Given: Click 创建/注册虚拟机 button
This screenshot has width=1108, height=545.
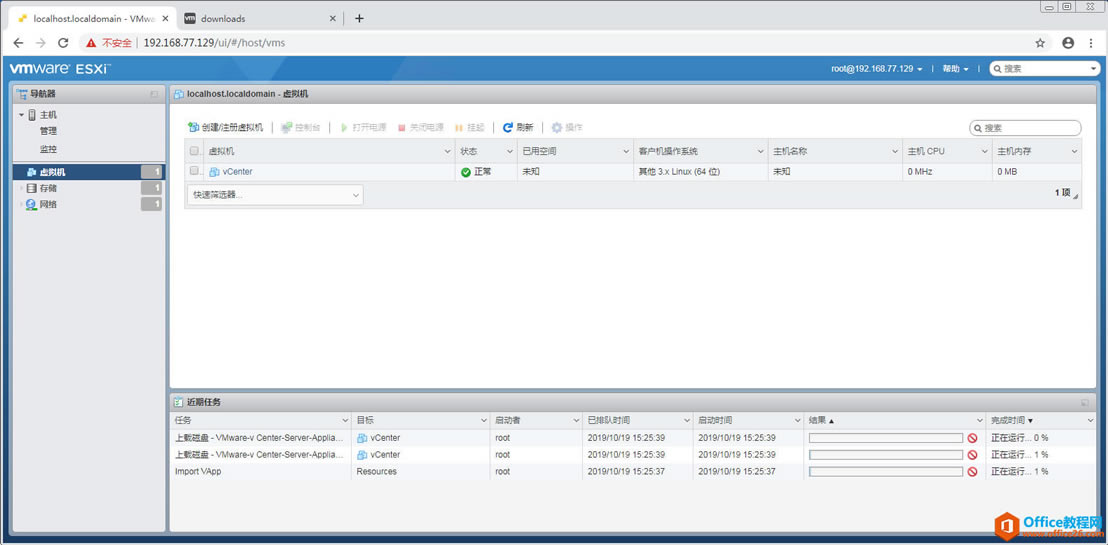Looking at the screenshot, I should pos(225,127).
